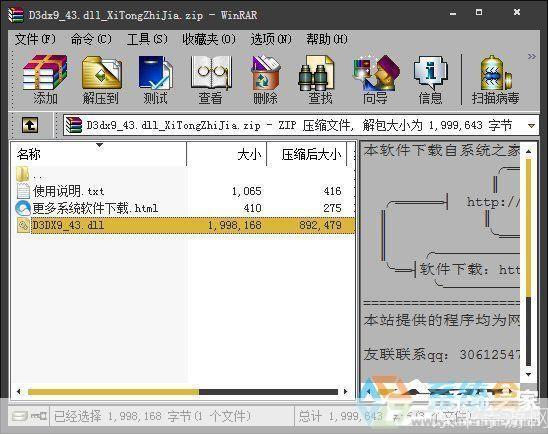Viewport: 548px width, 434px height.
Task: Click the D3DX9_43.dll file icon
Action: 23,225
